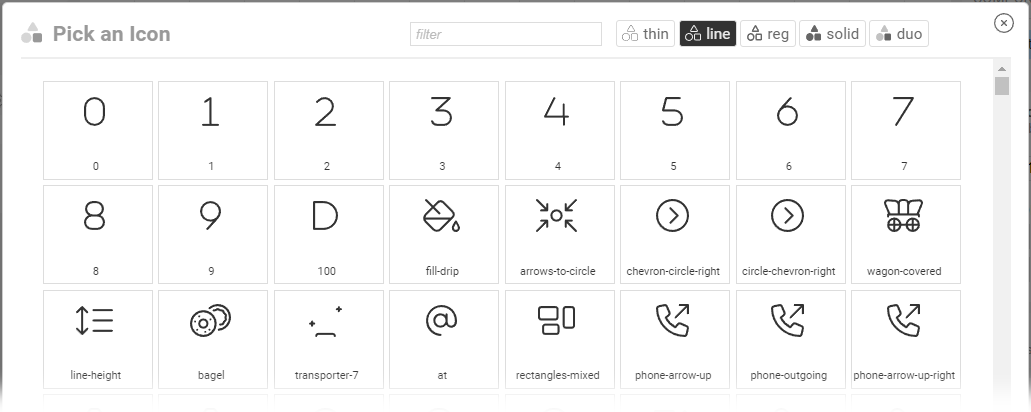Choose the chevron-circle-right icon
Screen dimensions: 1031x412
pos(675,235)
